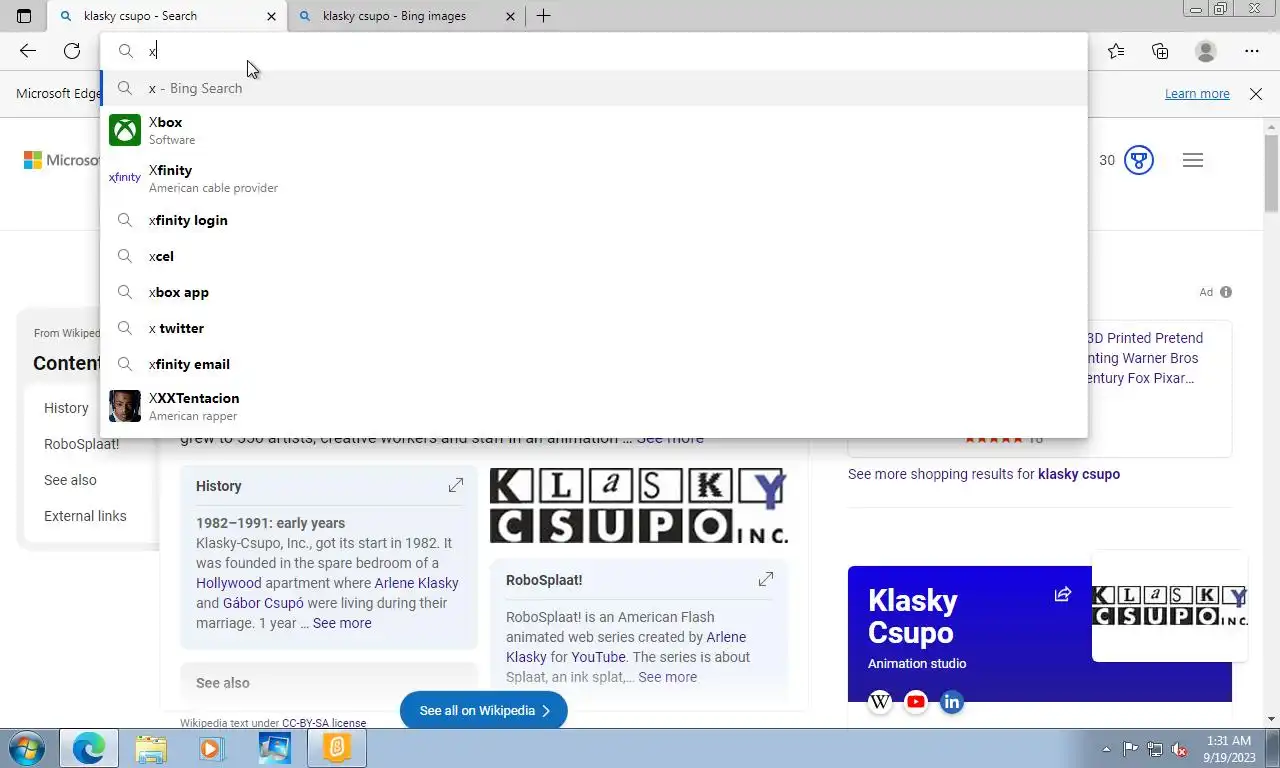Expand the History card
This screenshot has width=1280, height=768.
456,485
